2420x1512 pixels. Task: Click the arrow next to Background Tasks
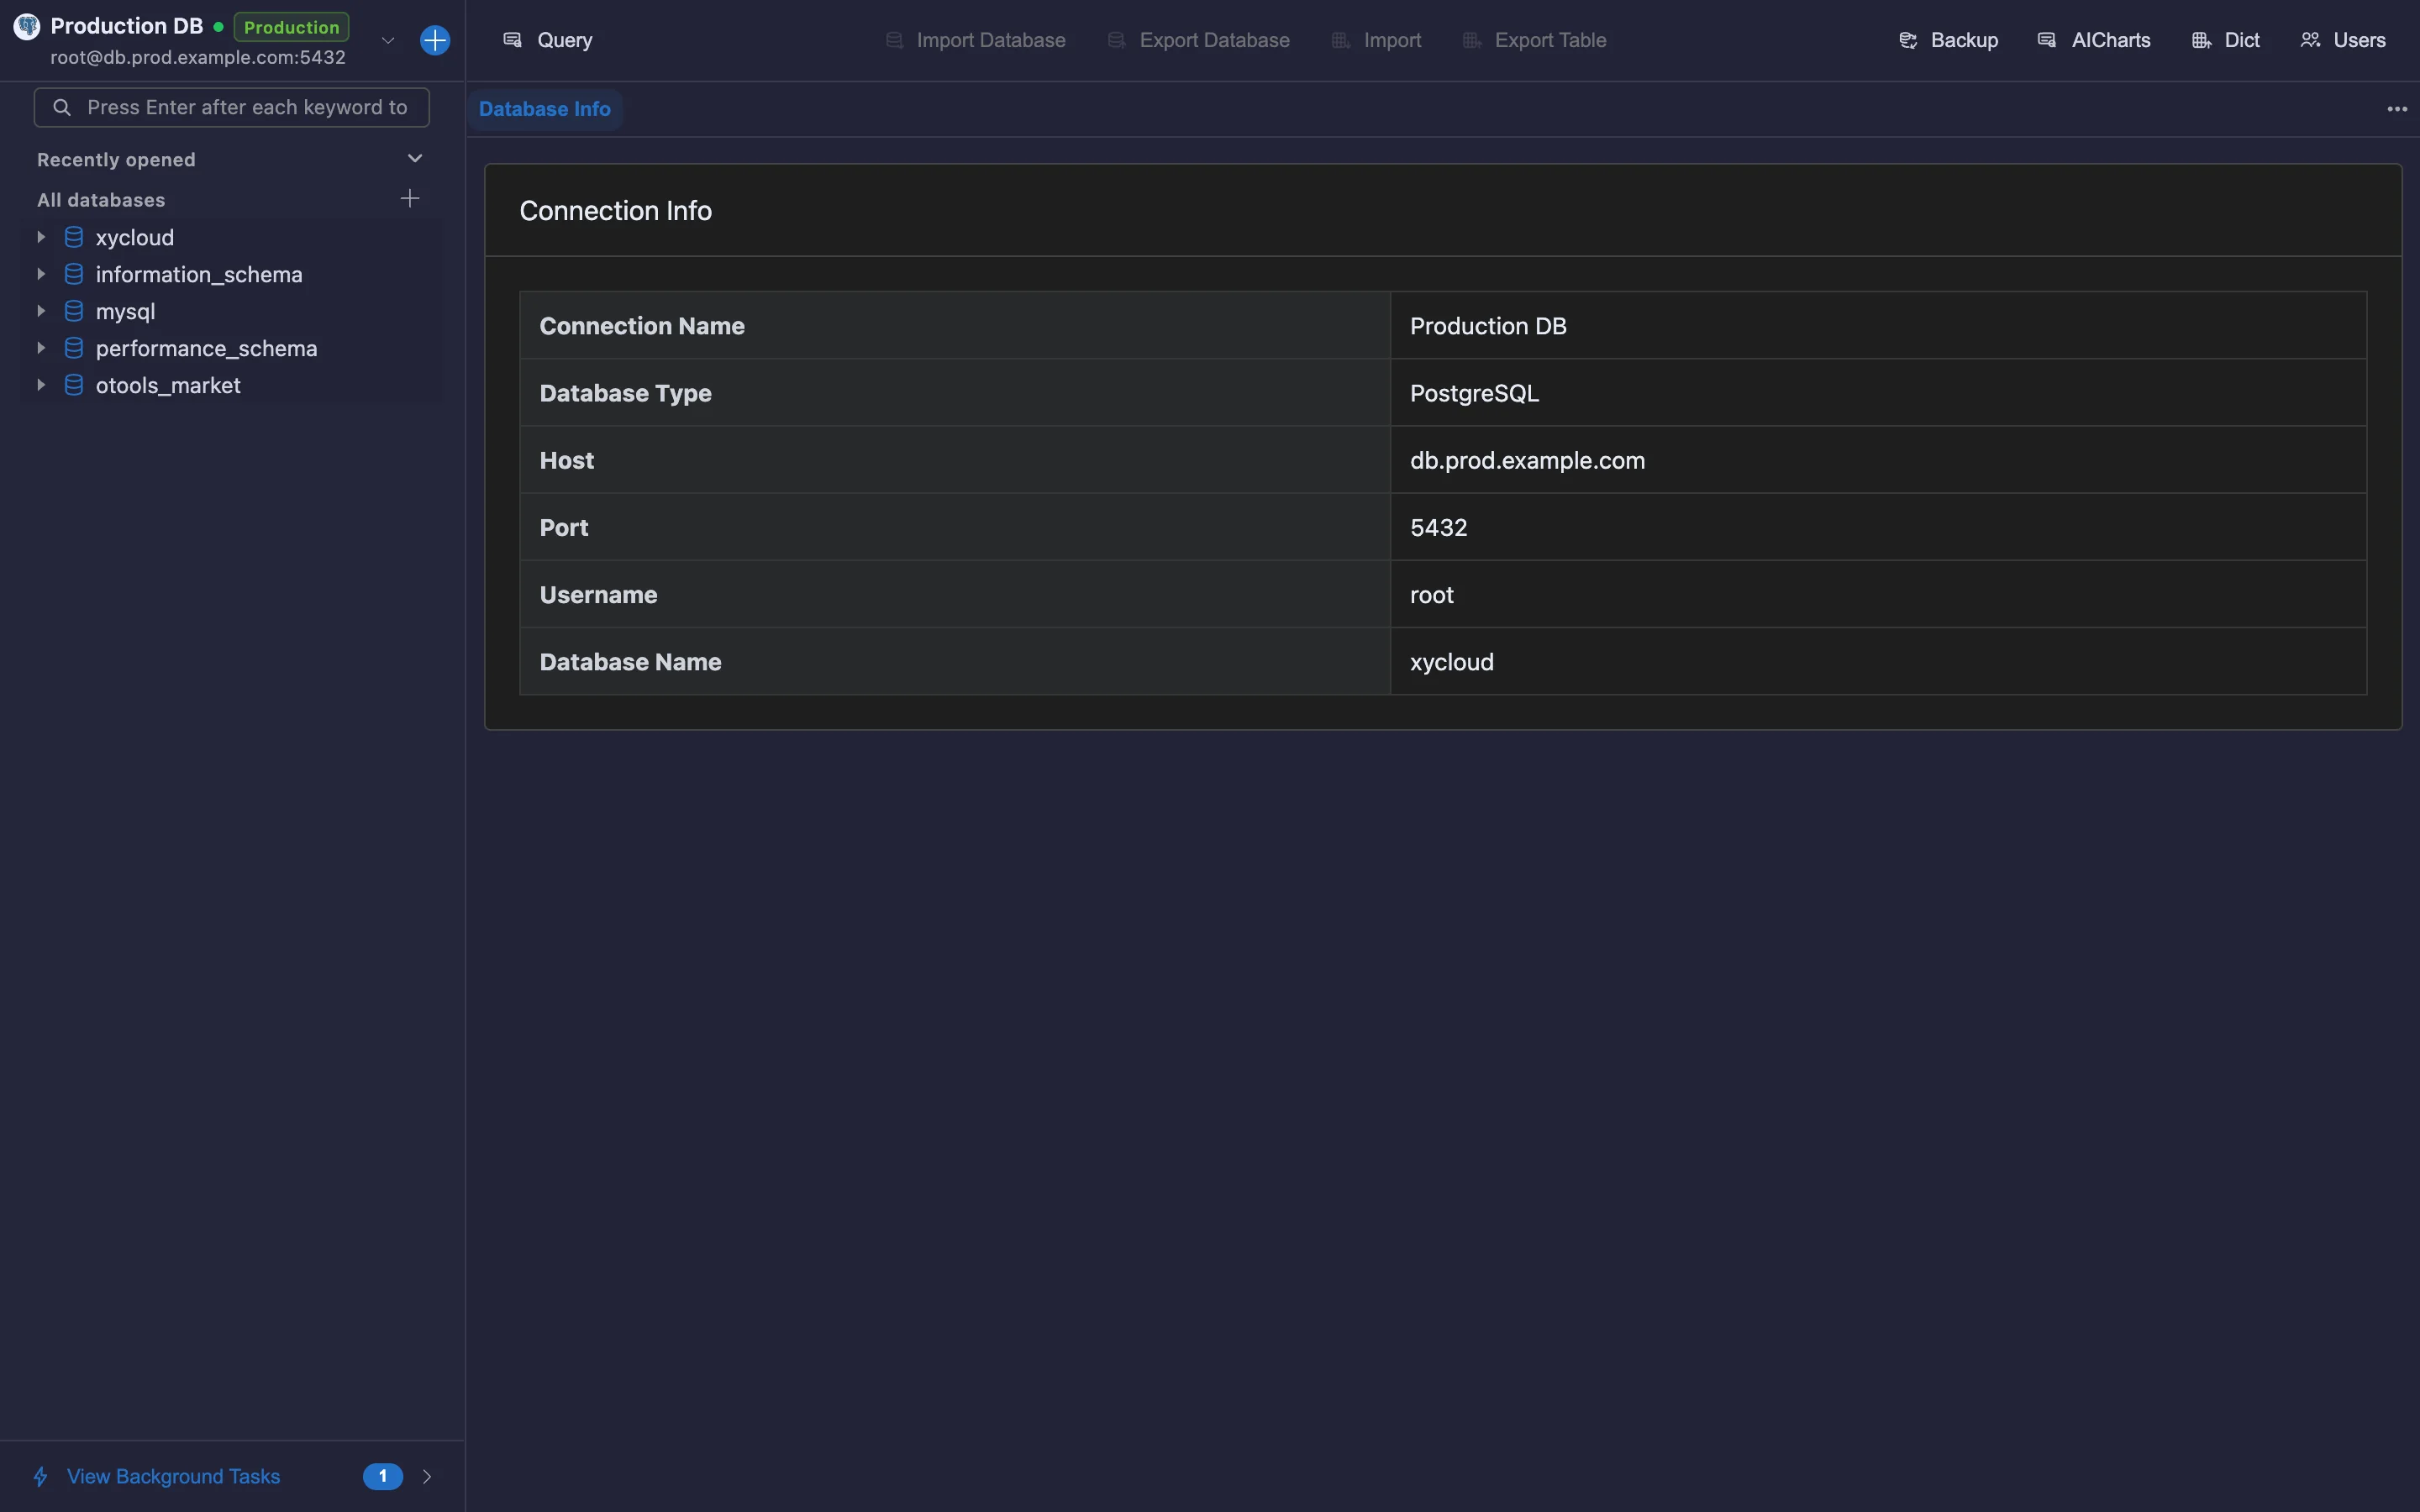pyautogui.click(x=427, y=1476)
